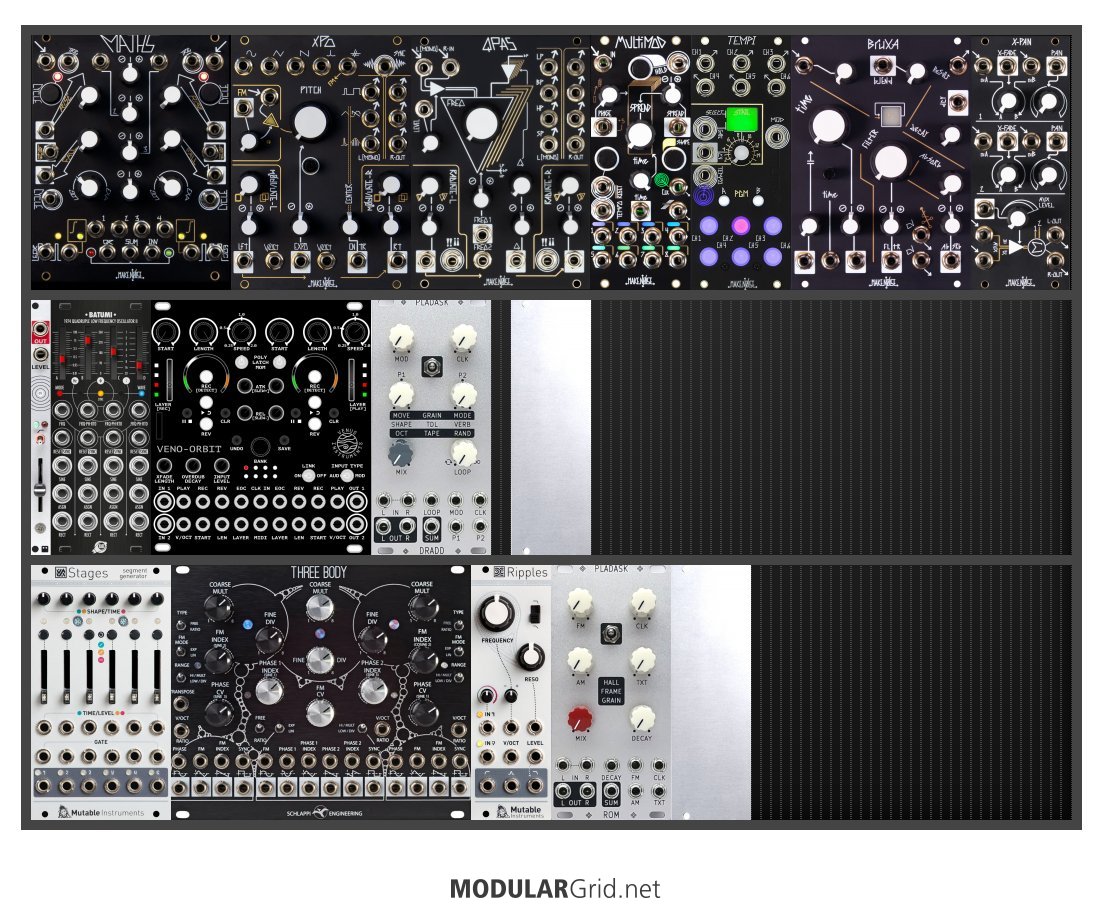Click the grey MIX knob on Dradd

click(x=401, y=453)
